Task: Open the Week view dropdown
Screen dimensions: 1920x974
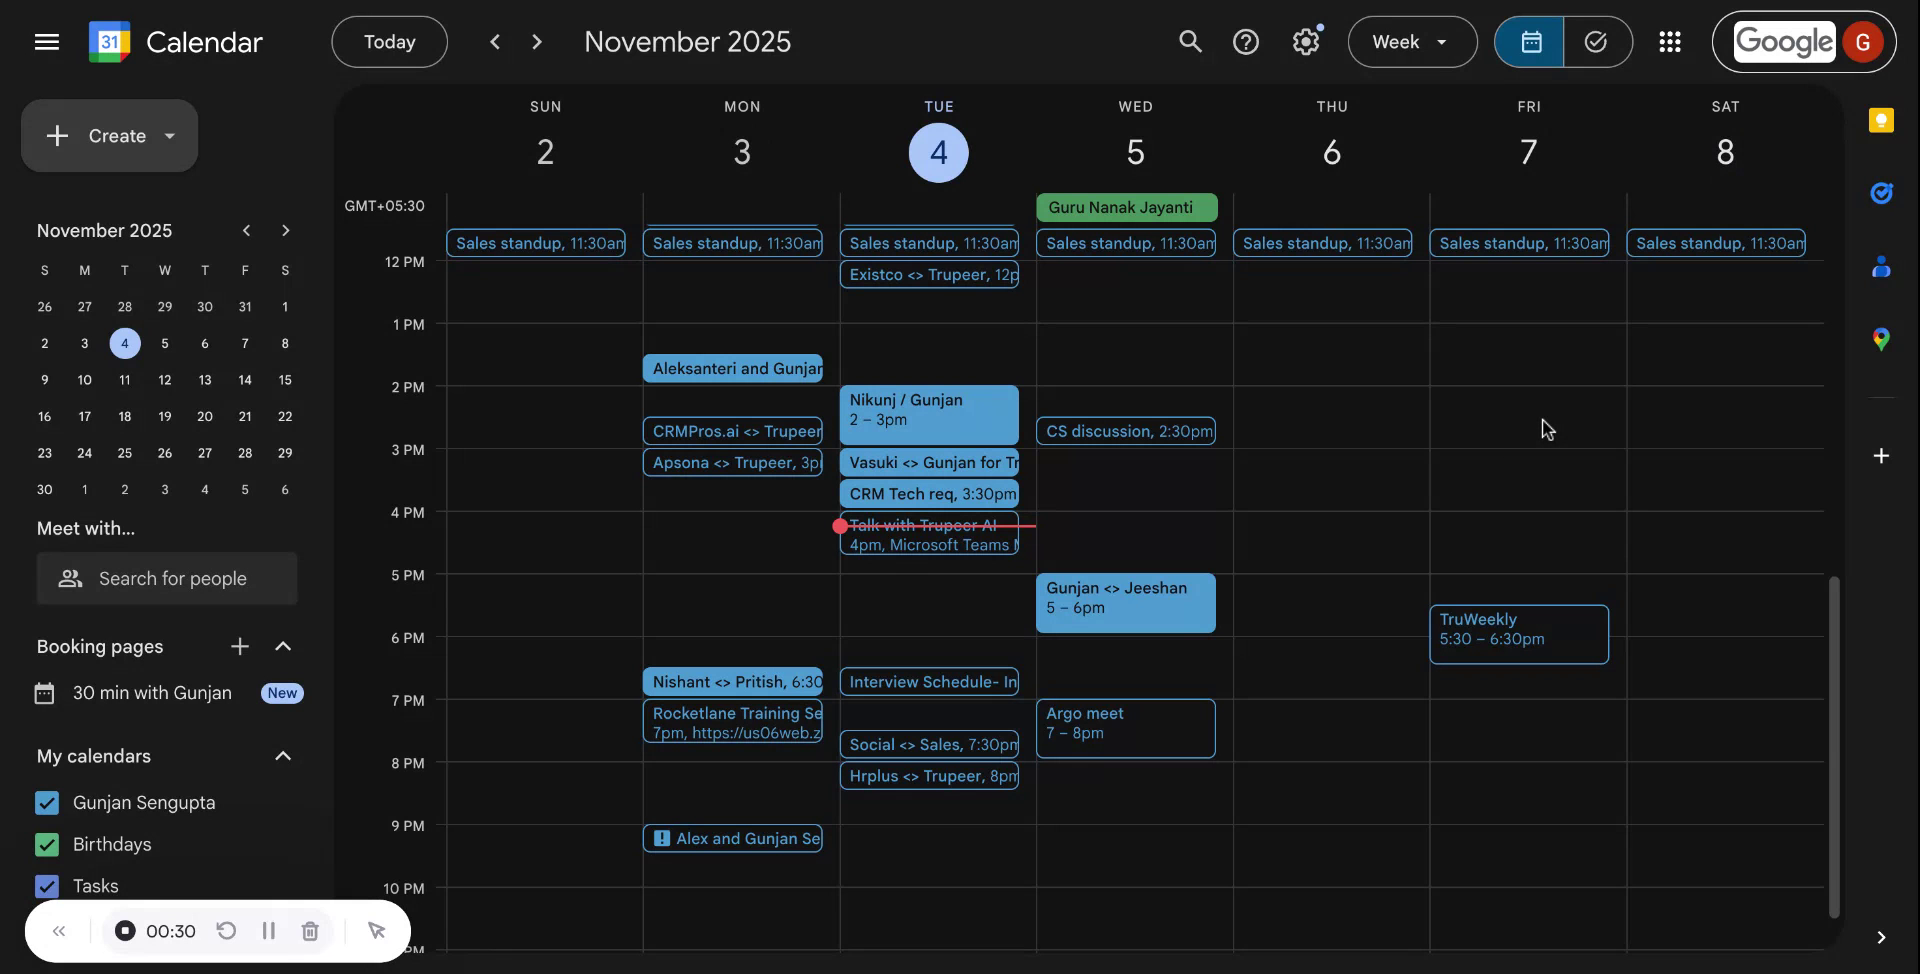Action: 1411,41
